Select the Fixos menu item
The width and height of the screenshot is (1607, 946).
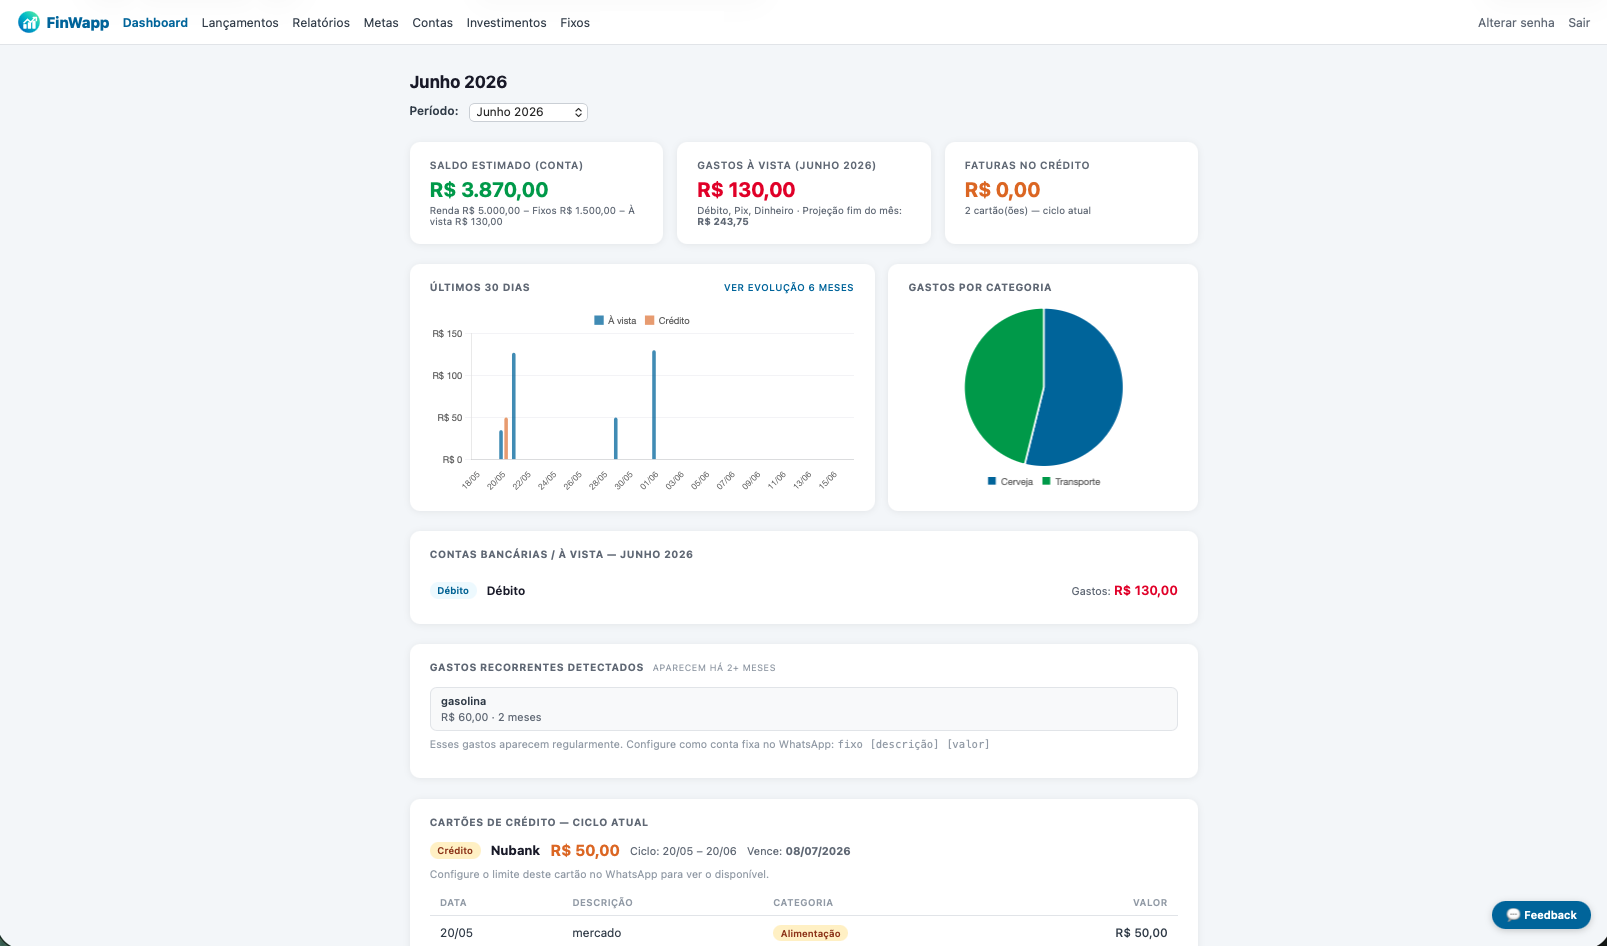(575, 23)
